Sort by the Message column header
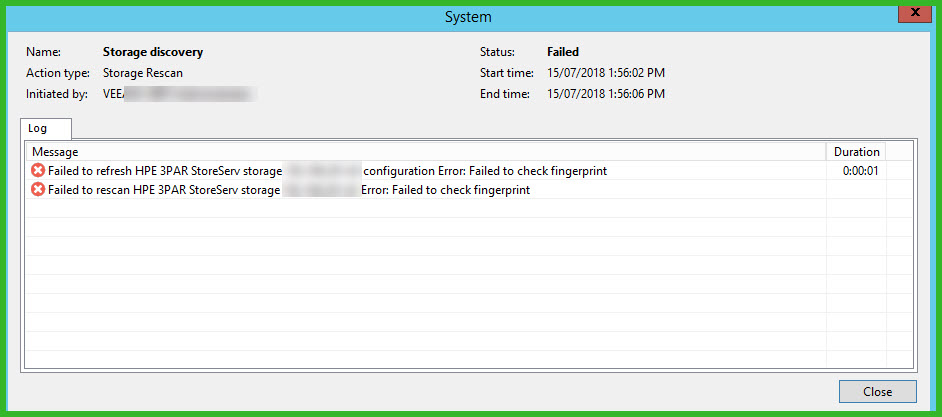Image resolution: width=942 pixels, height=417 pixels. tap(56, 152)
